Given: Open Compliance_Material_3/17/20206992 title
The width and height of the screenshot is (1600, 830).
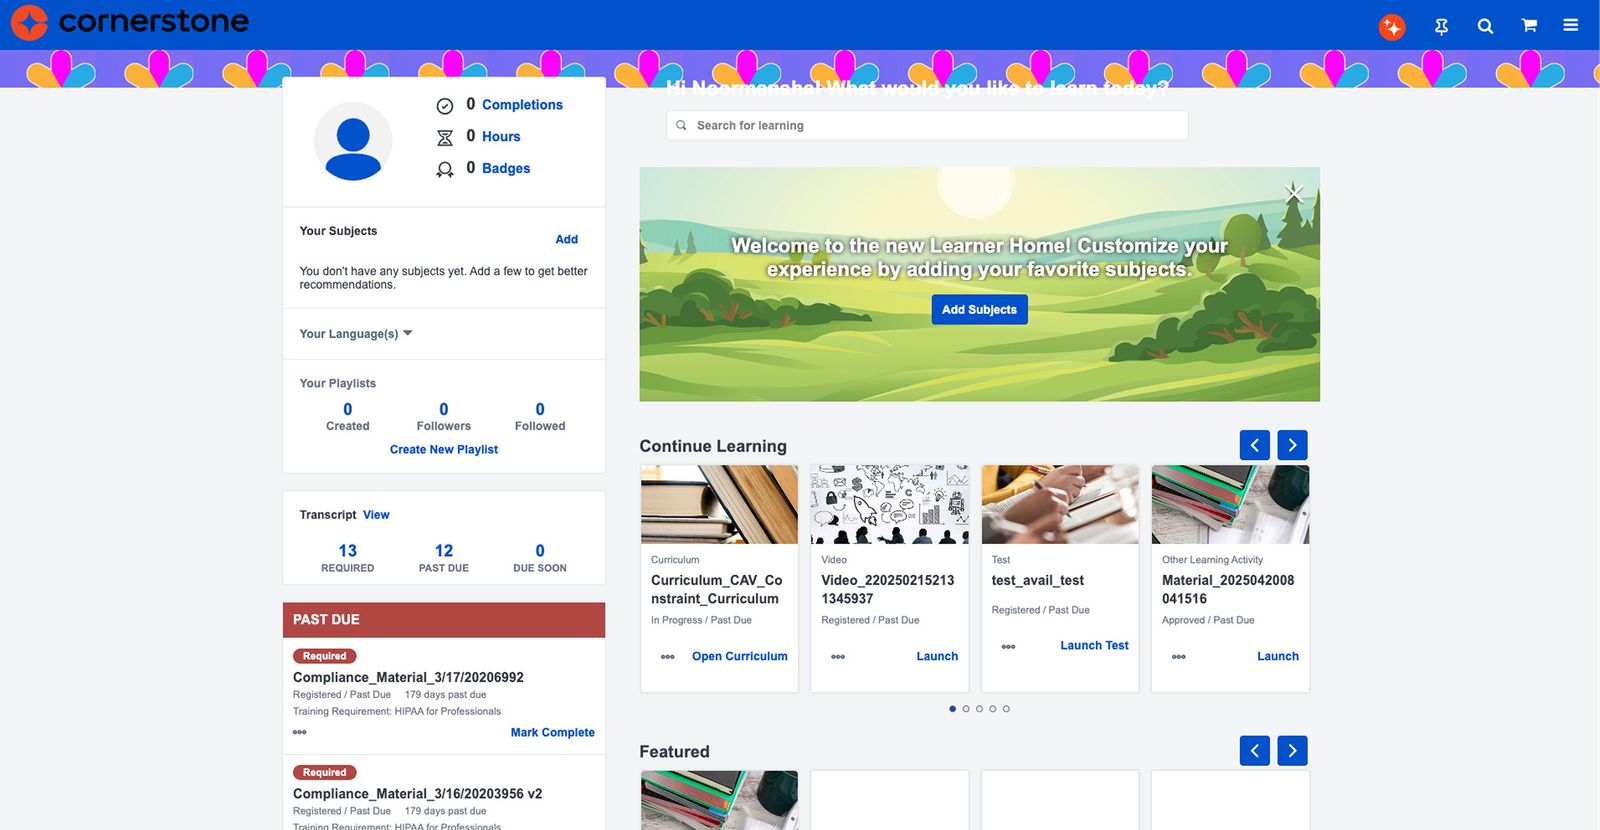Looking at the screenshot, I should [408, 677].
